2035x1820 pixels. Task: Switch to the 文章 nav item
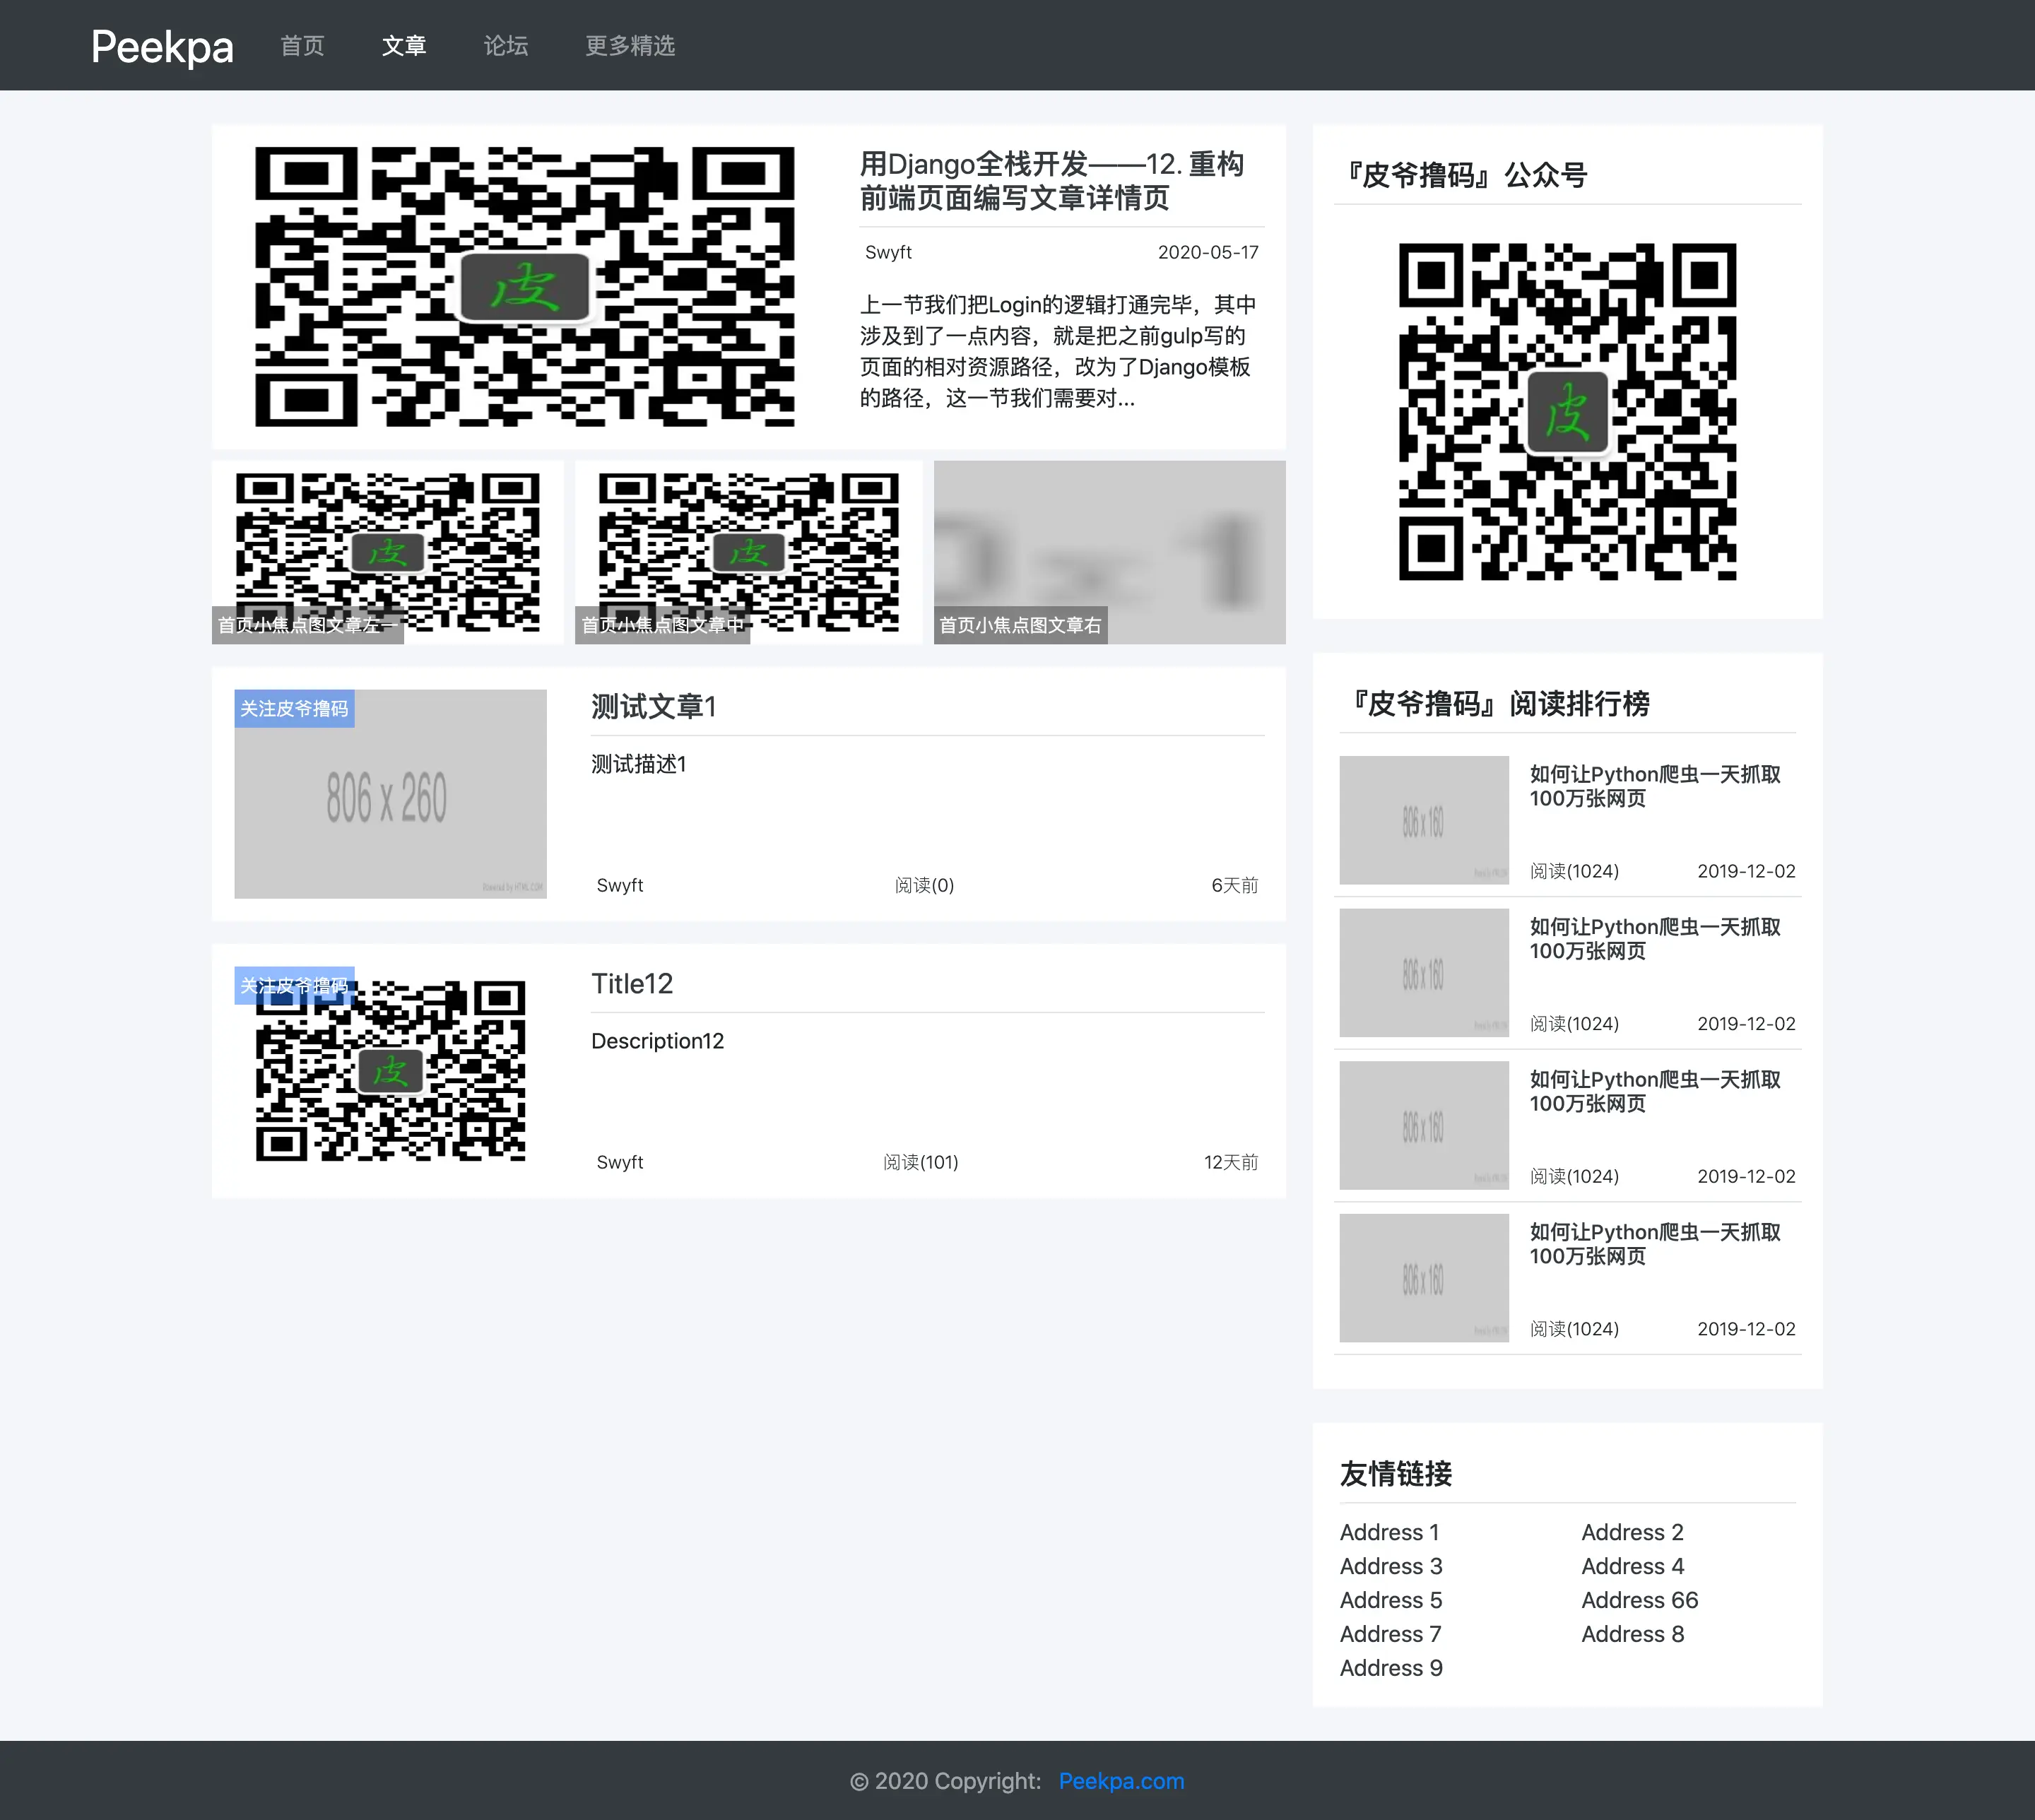pos(404,46)
